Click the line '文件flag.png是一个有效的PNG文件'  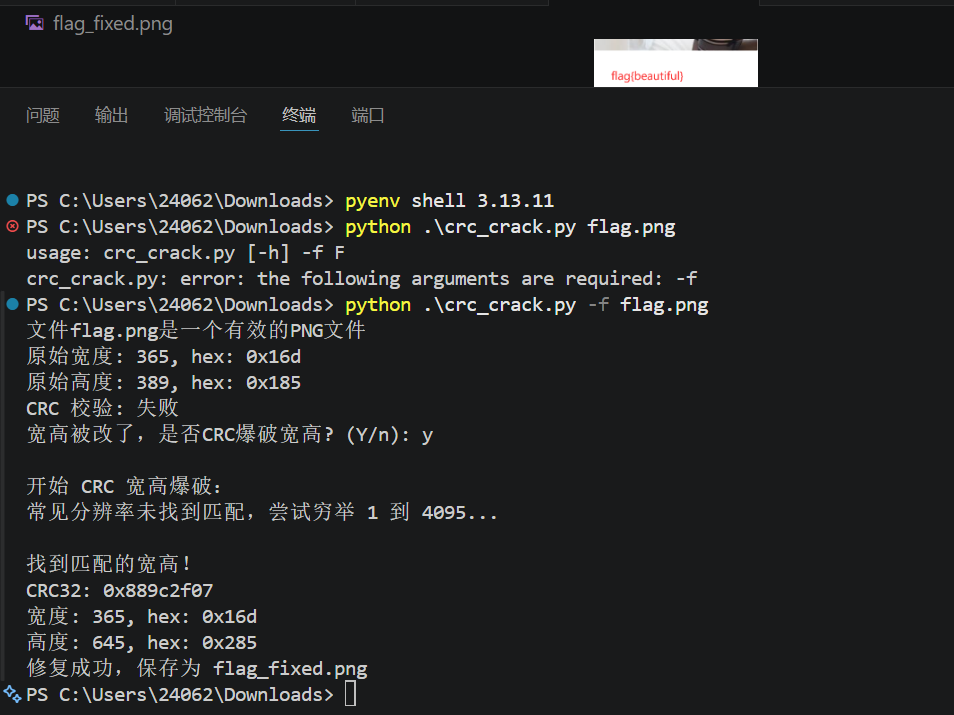pyautogui.click(x=195, y=330)
